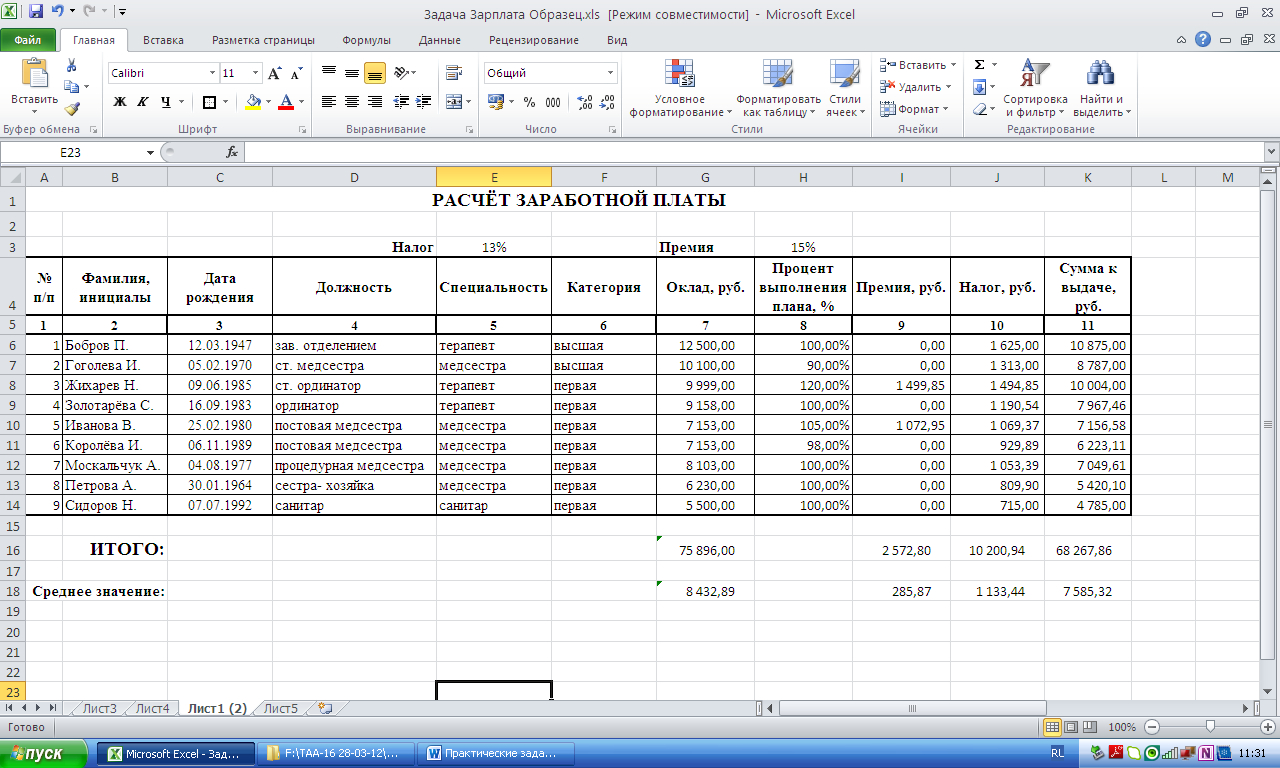
Task: Click the accounting currency format icon
Action: [495, 101]
